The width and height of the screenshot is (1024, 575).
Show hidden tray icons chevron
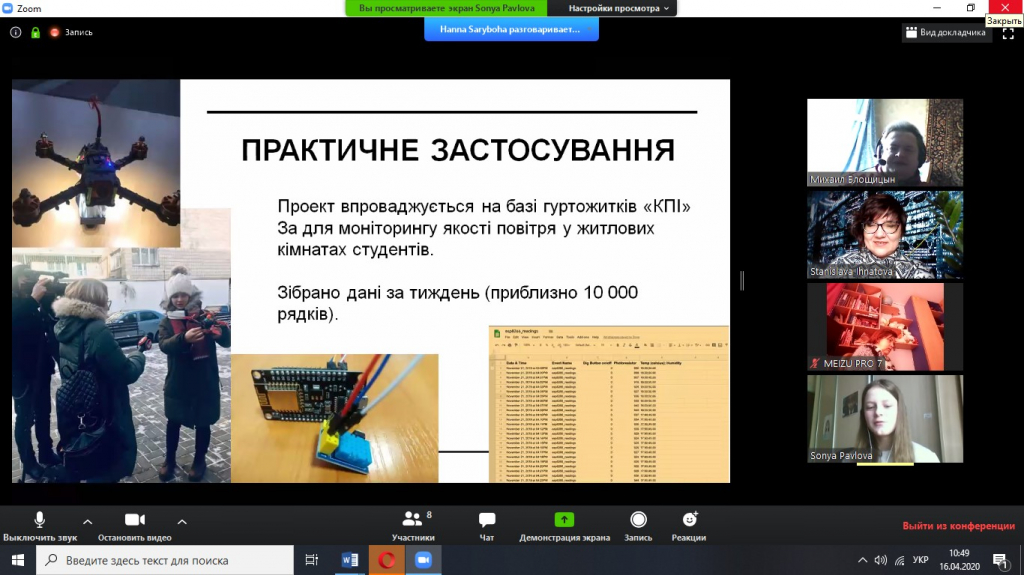point(862,560)
